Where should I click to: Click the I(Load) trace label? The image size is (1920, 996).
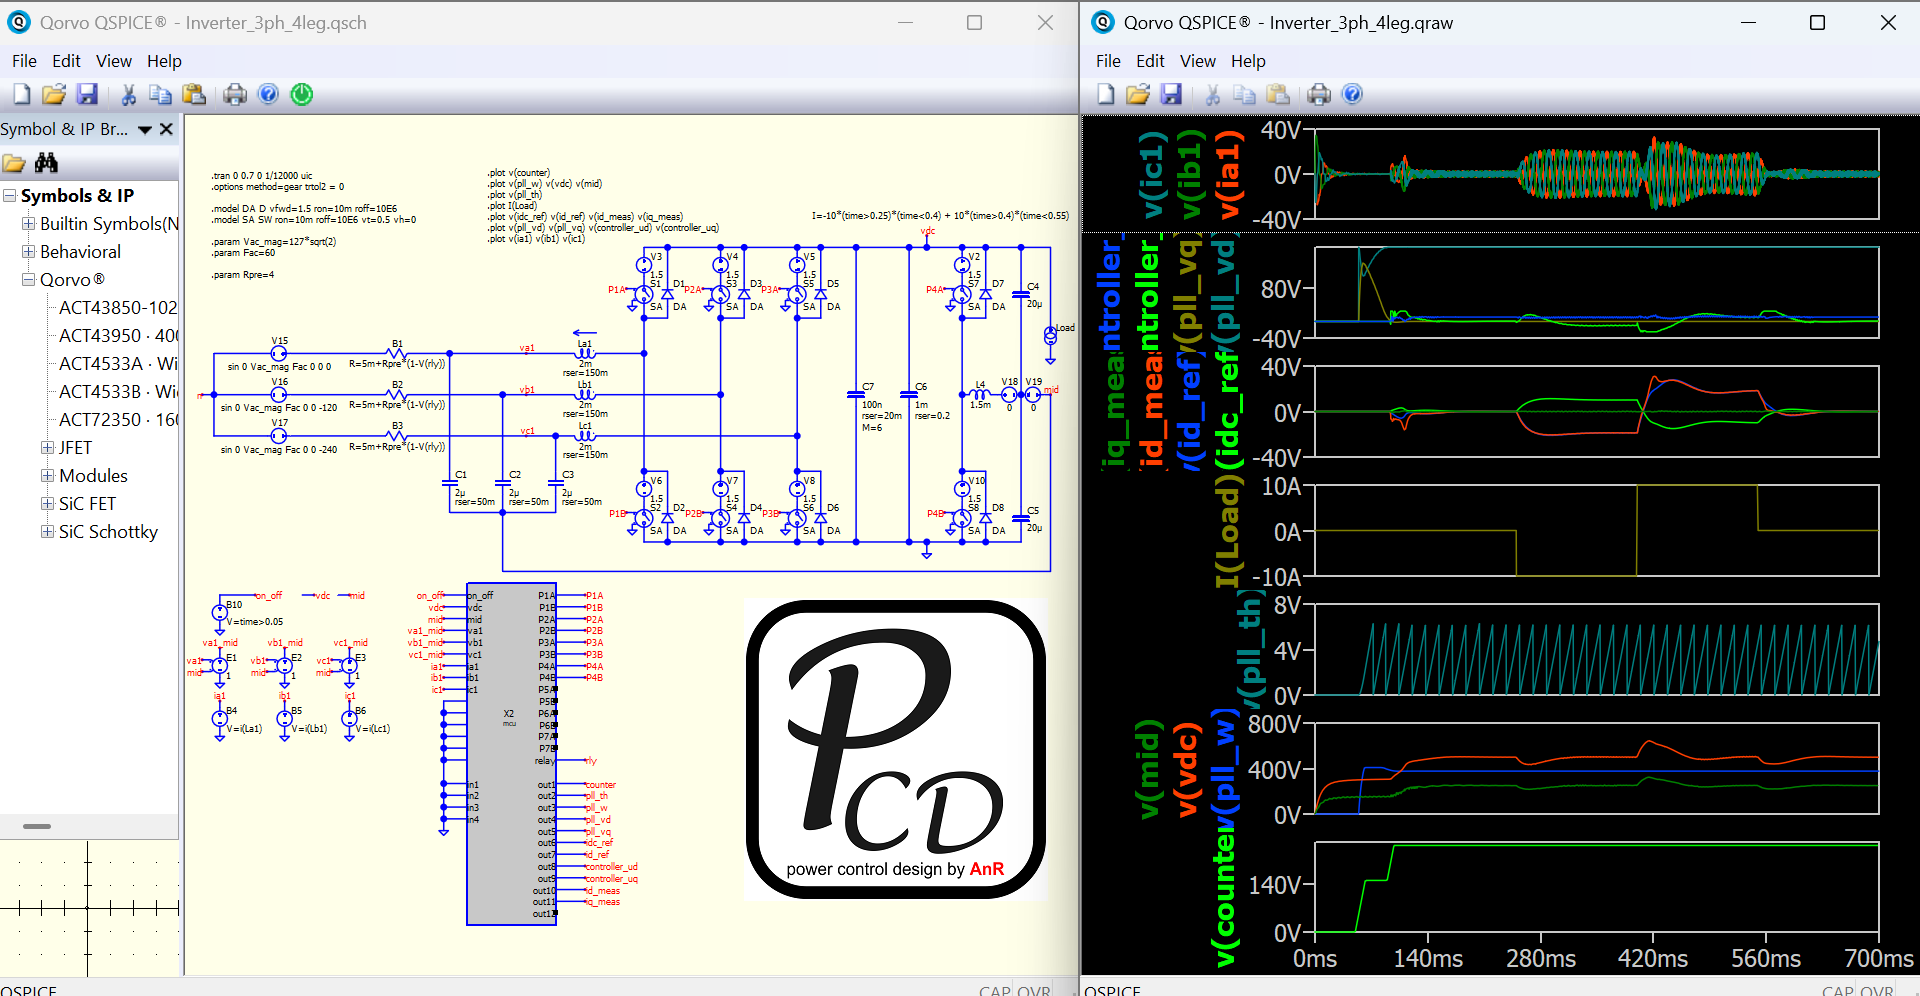tap(1227, 530)
